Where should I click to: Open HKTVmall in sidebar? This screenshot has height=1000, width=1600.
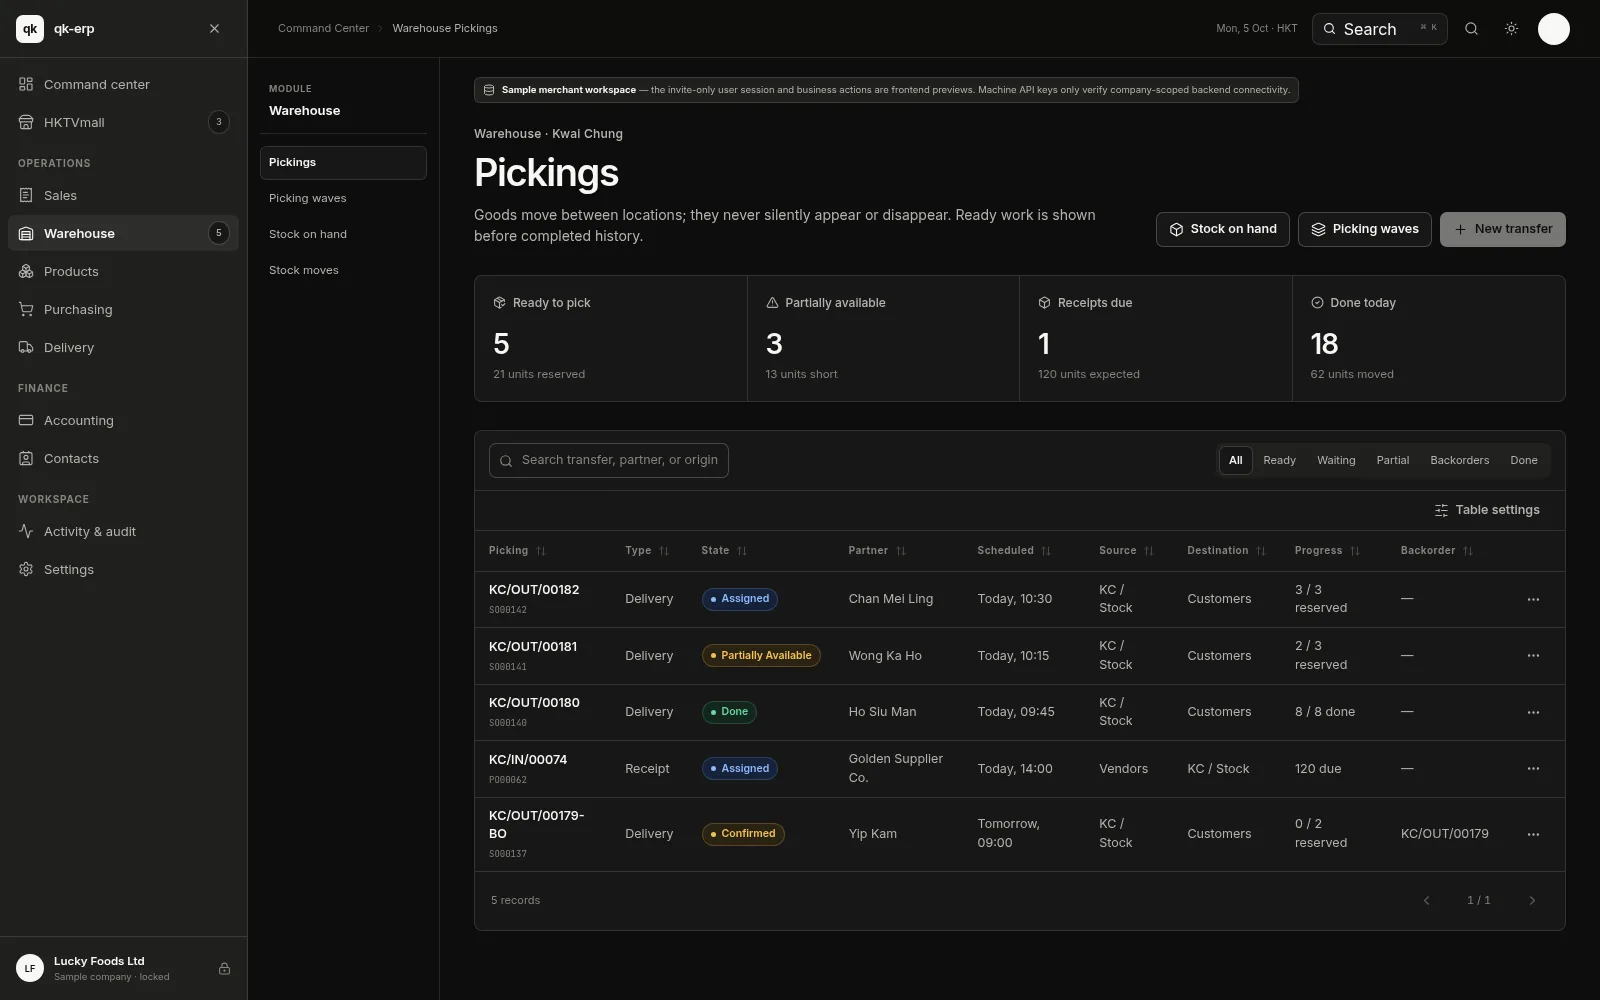123,123
